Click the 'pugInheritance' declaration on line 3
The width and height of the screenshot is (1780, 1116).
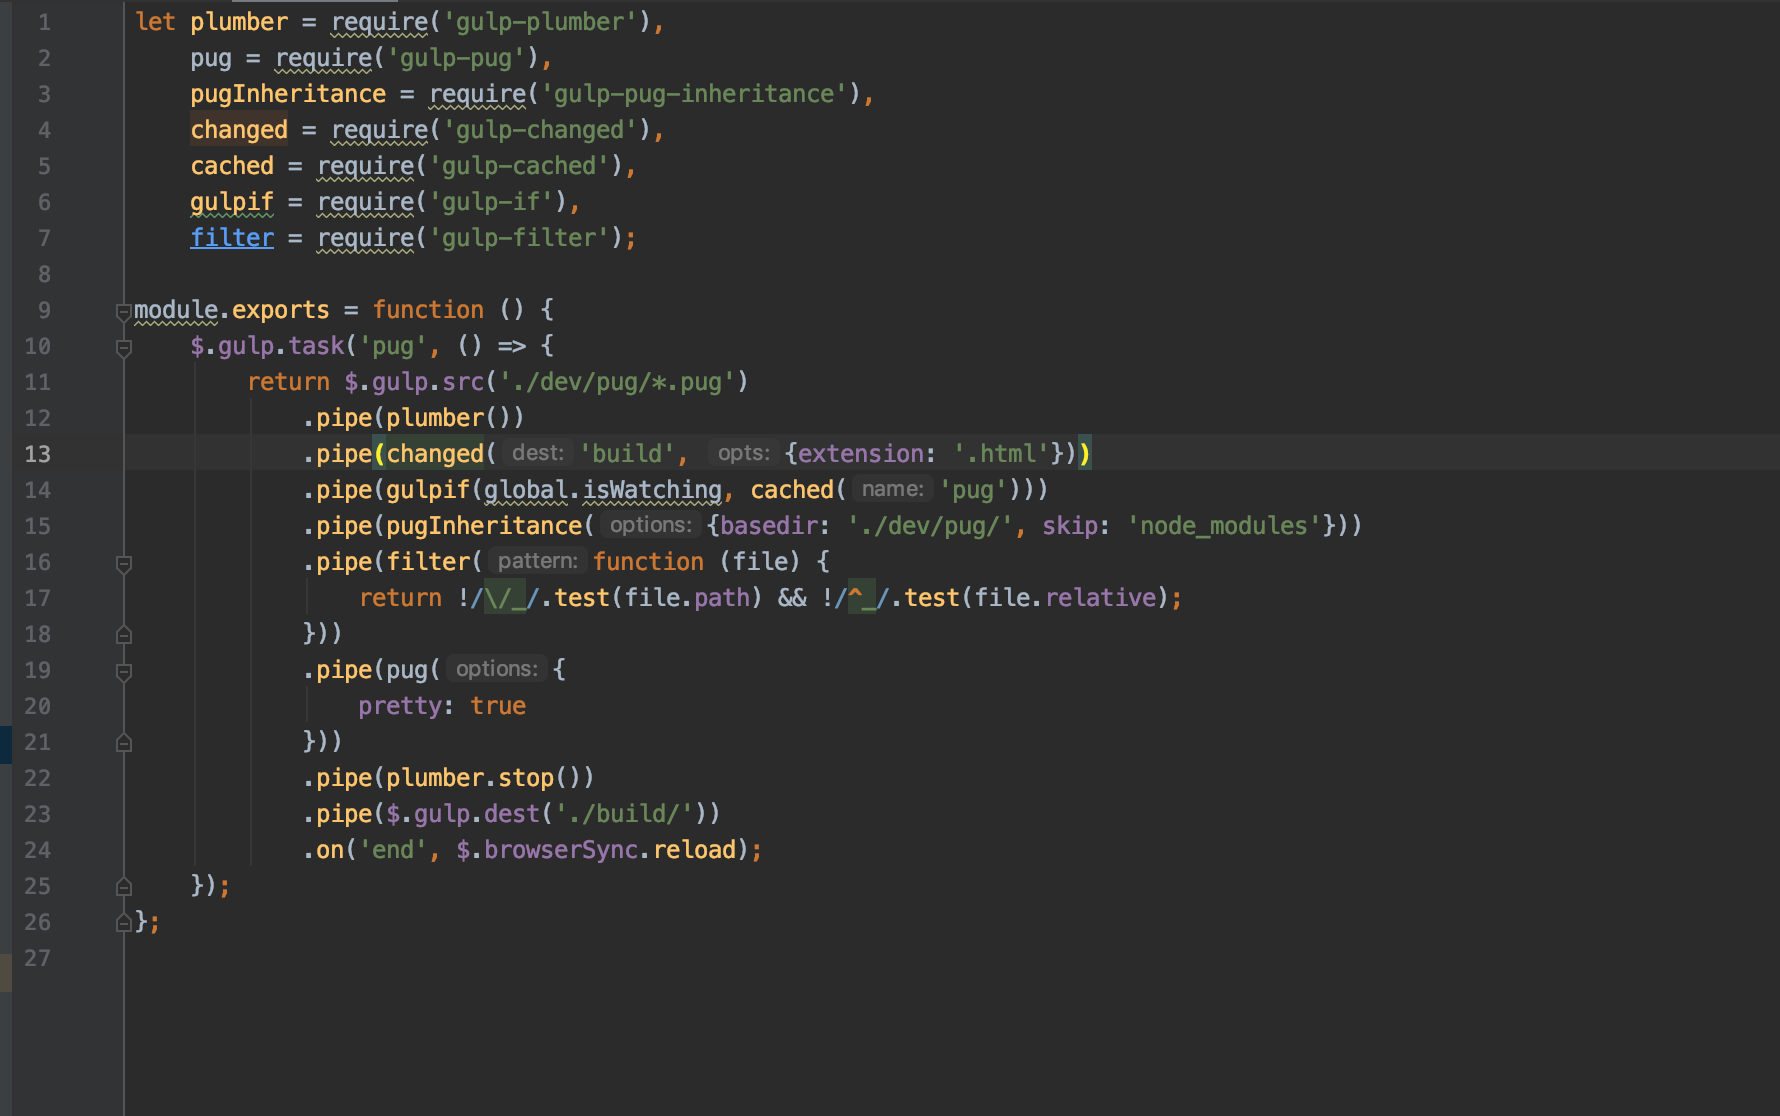(288, 94)
